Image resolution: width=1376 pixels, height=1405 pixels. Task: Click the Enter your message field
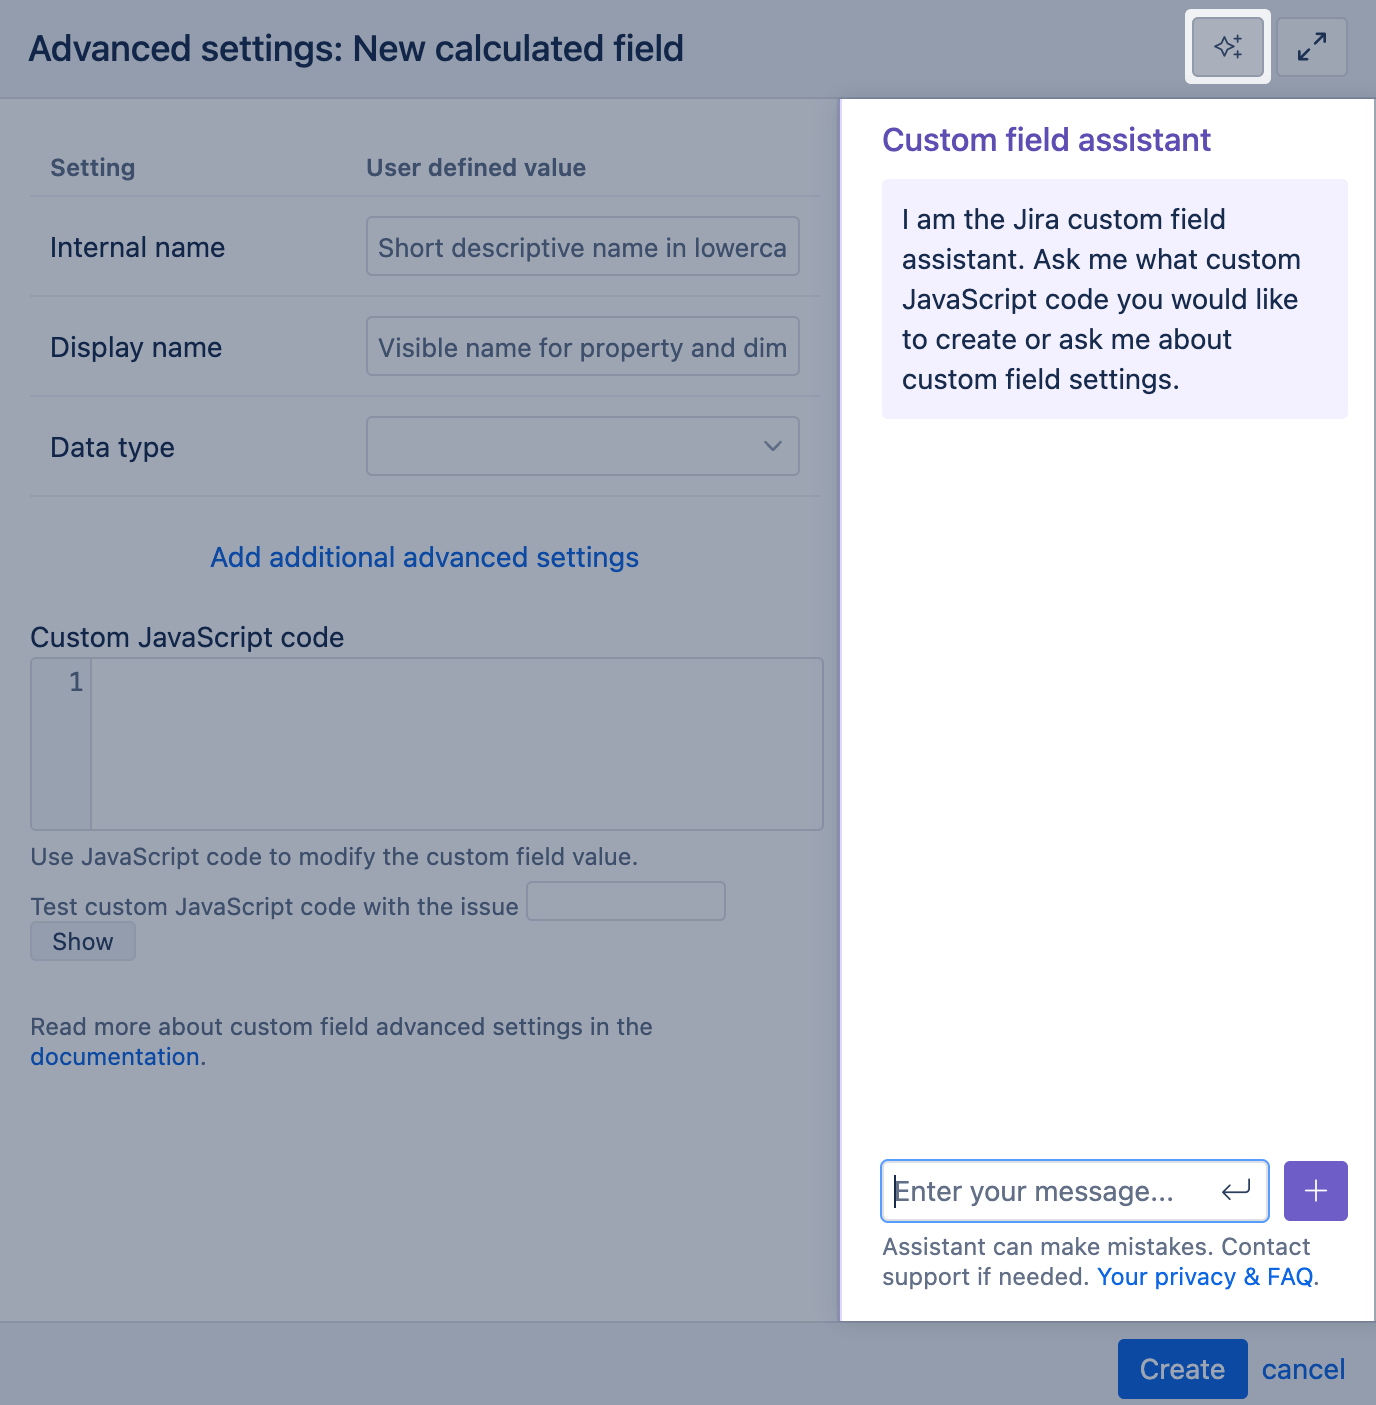click(1050, 1191)
